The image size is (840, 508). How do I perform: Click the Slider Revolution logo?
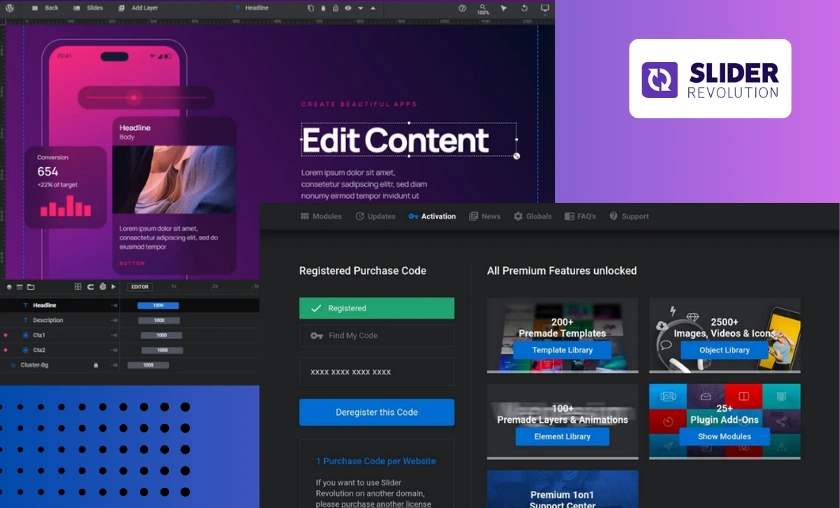[710, 78]
